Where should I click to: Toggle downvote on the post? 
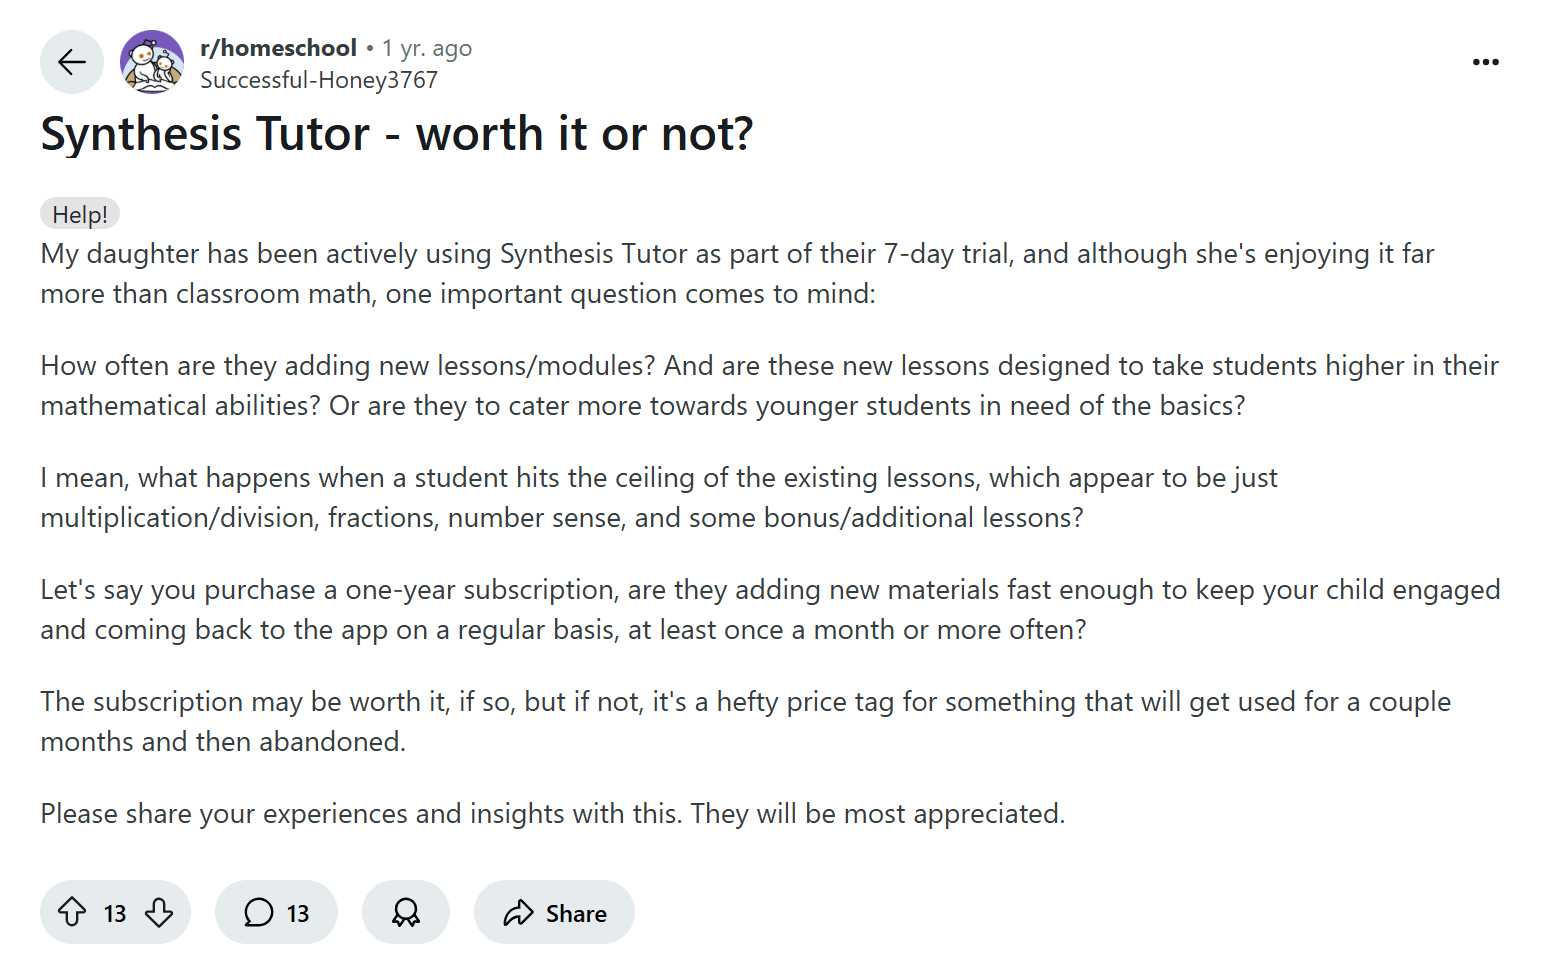click(160, 912)
